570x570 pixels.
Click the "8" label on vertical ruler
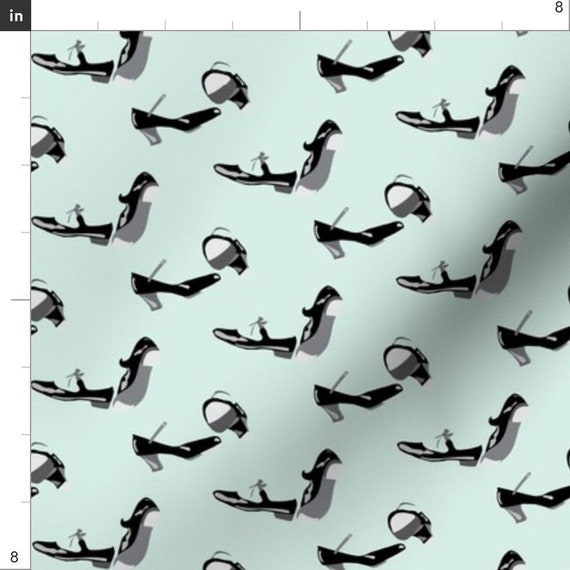point(14,557)
